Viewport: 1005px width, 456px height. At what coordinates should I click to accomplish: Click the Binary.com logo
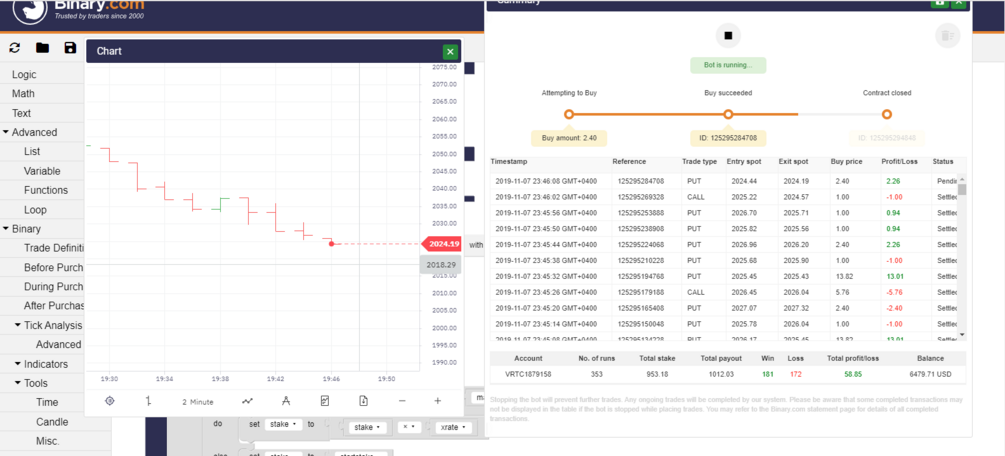point(77,11)
